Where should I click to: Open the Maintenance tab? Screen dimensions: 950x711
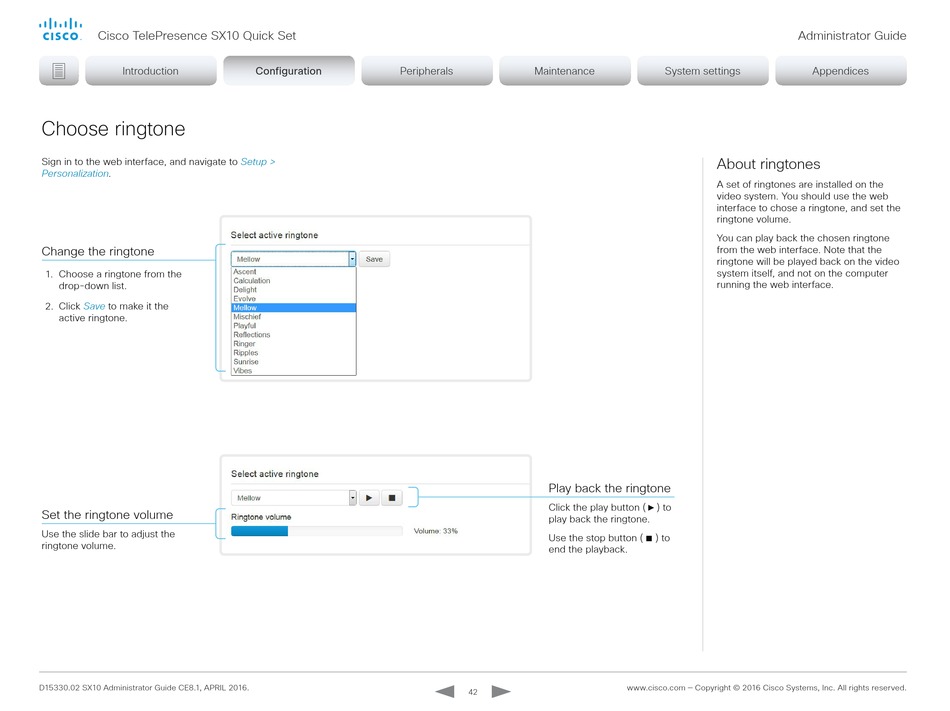click(564, 71)
